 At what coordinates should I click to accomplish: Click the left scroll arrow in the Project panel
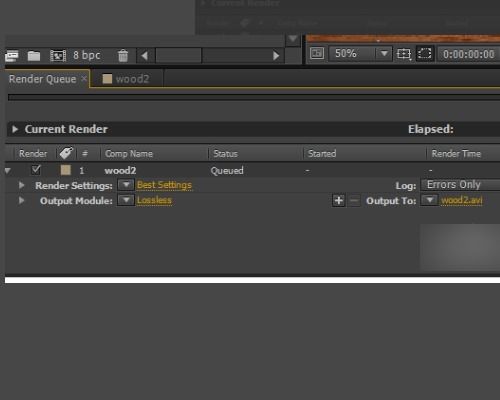[145, 56]
